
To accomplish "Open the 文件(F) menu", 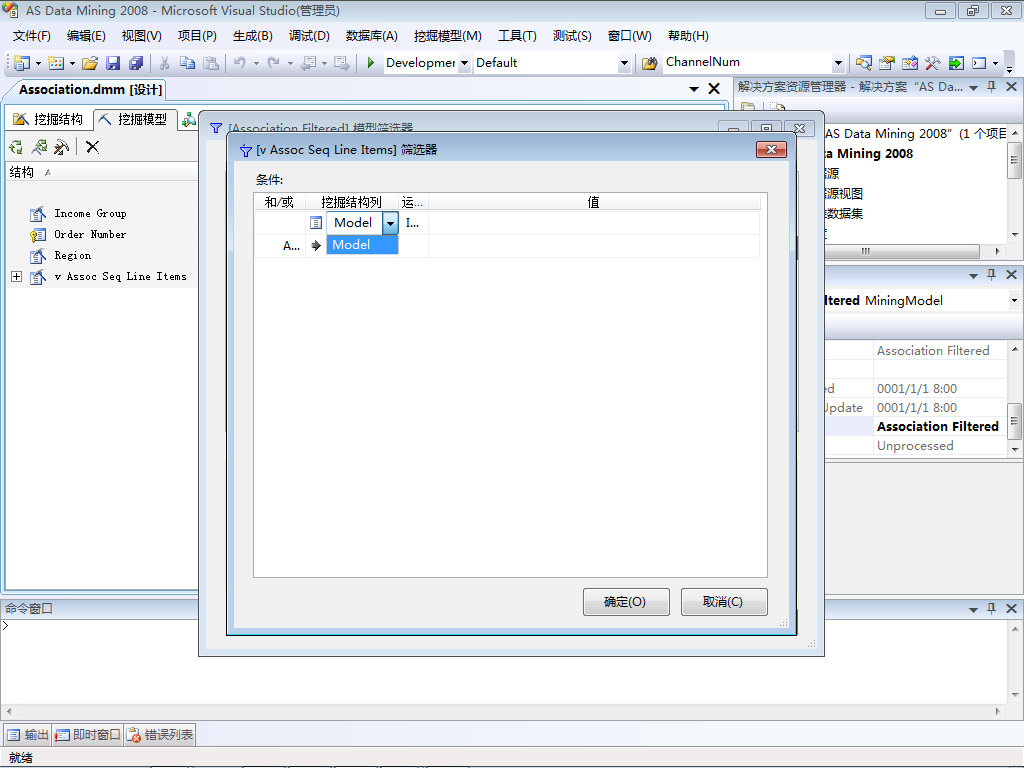I will tap(31, 36).
